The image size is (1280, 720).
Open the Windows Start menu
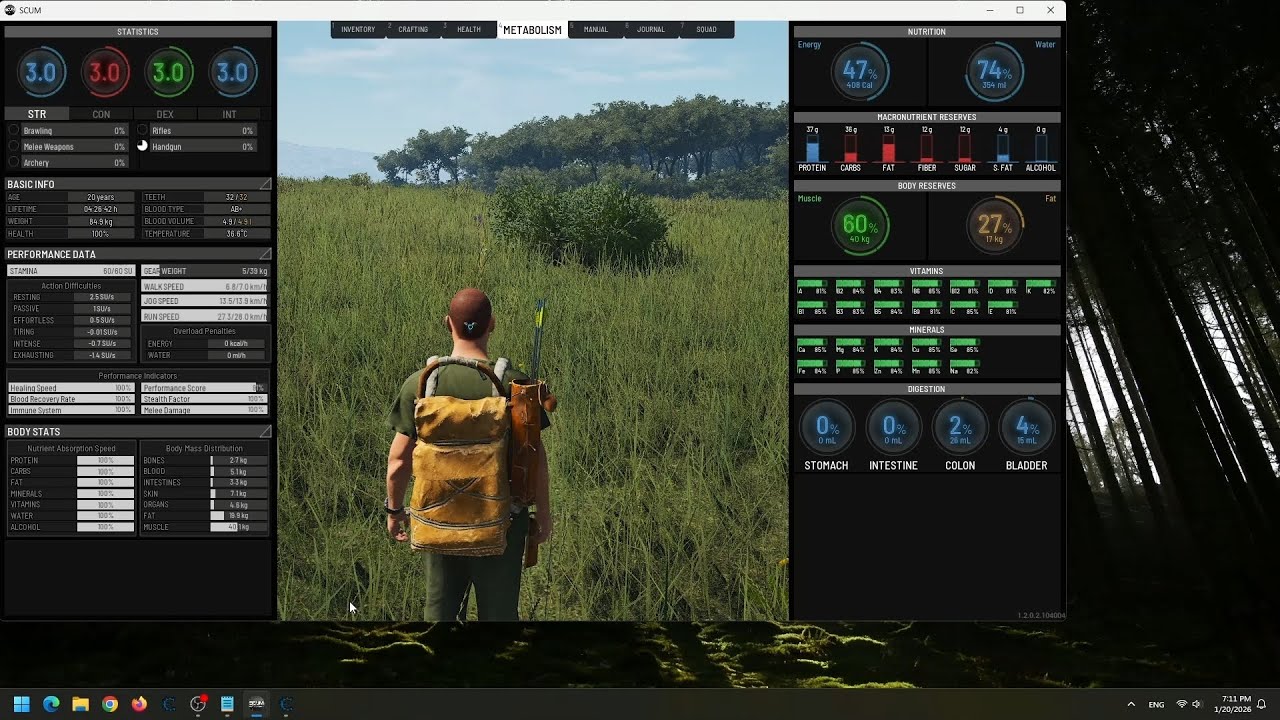pos(21,704)
